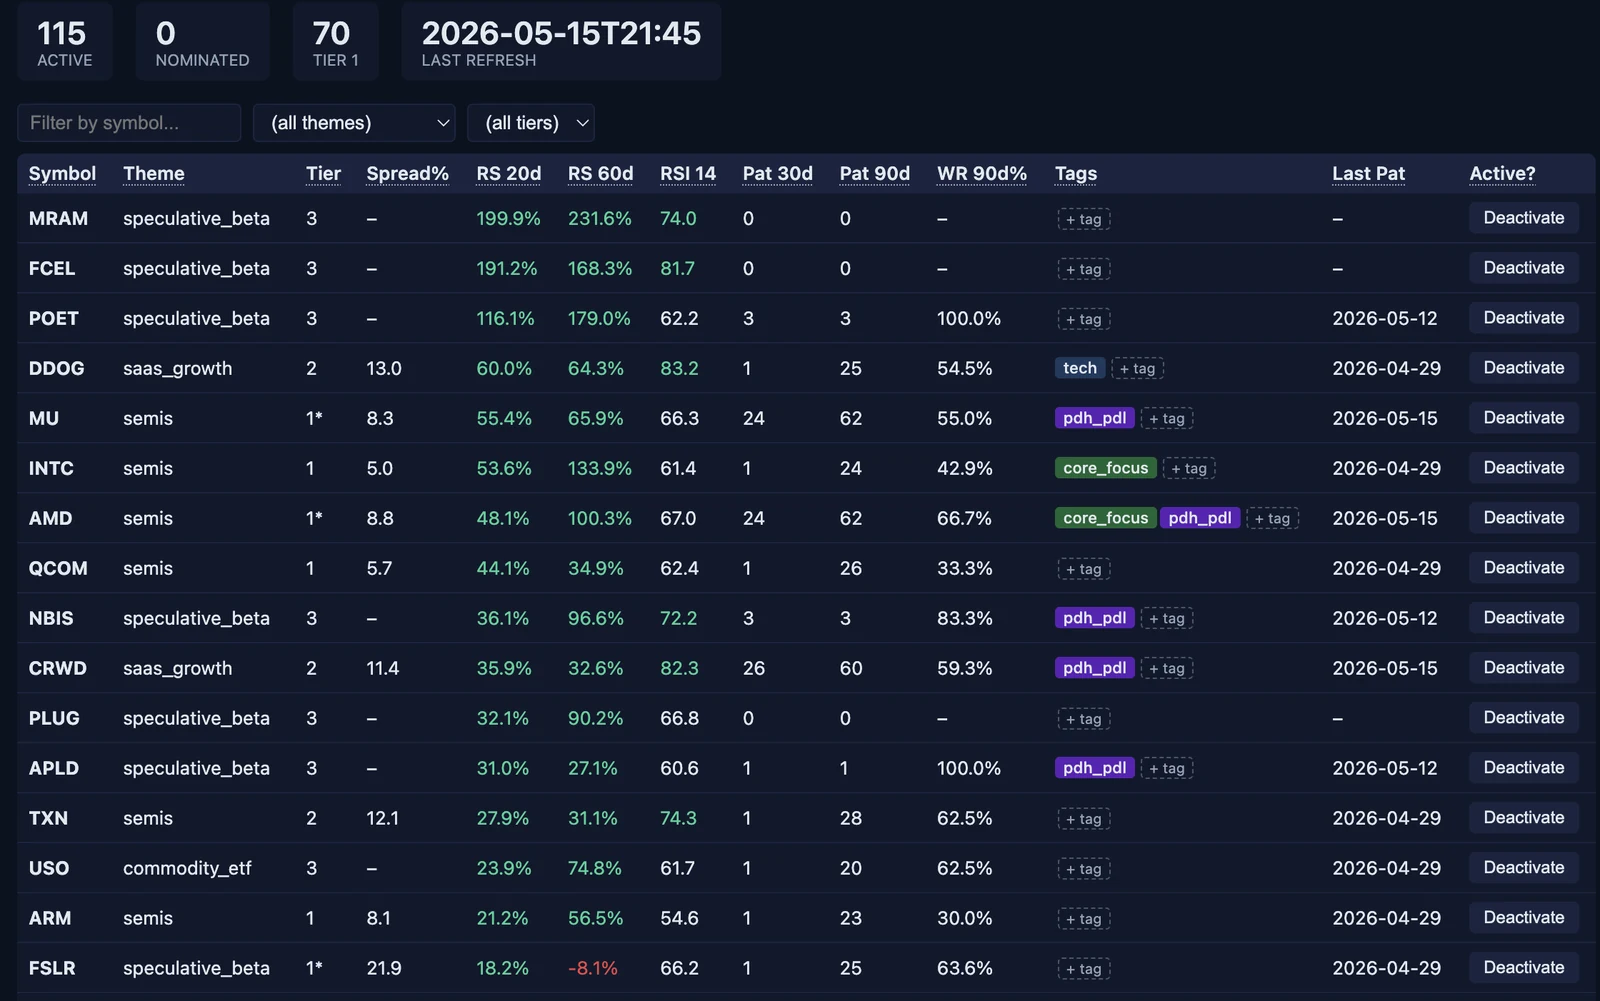Add another tag to APLD
This screenshot has width=1600, height=1001.
(1167, 769)
